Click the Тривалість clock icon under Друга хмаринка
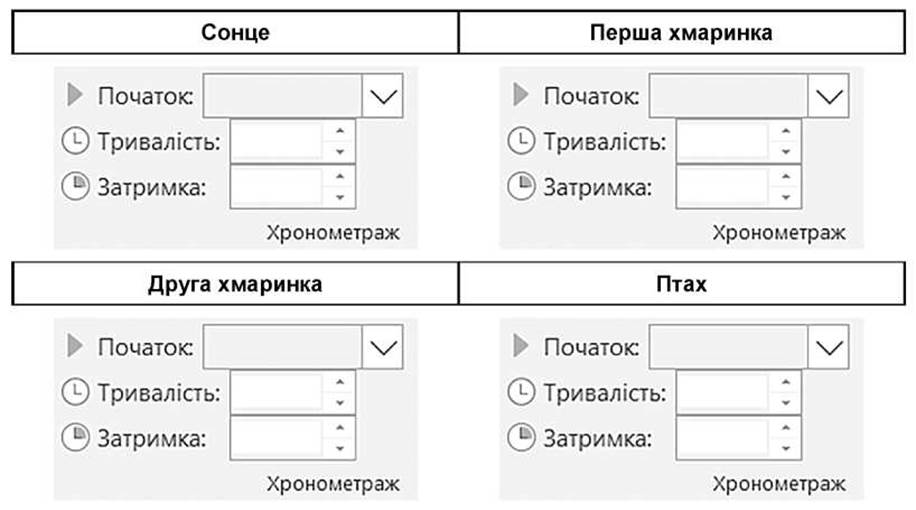The image size is (916, 510). tap(75, 392)
